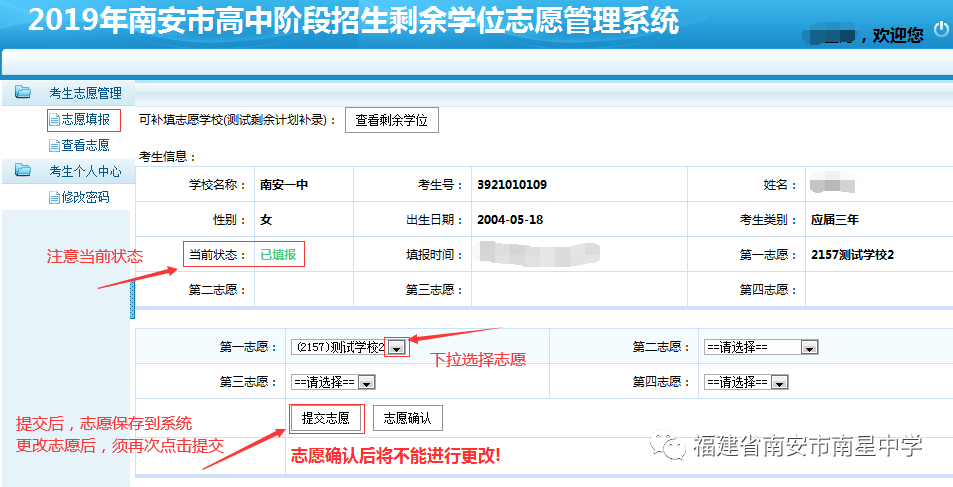Click the school name 南安一中
The image size is (953, 487).
point(284,185)
